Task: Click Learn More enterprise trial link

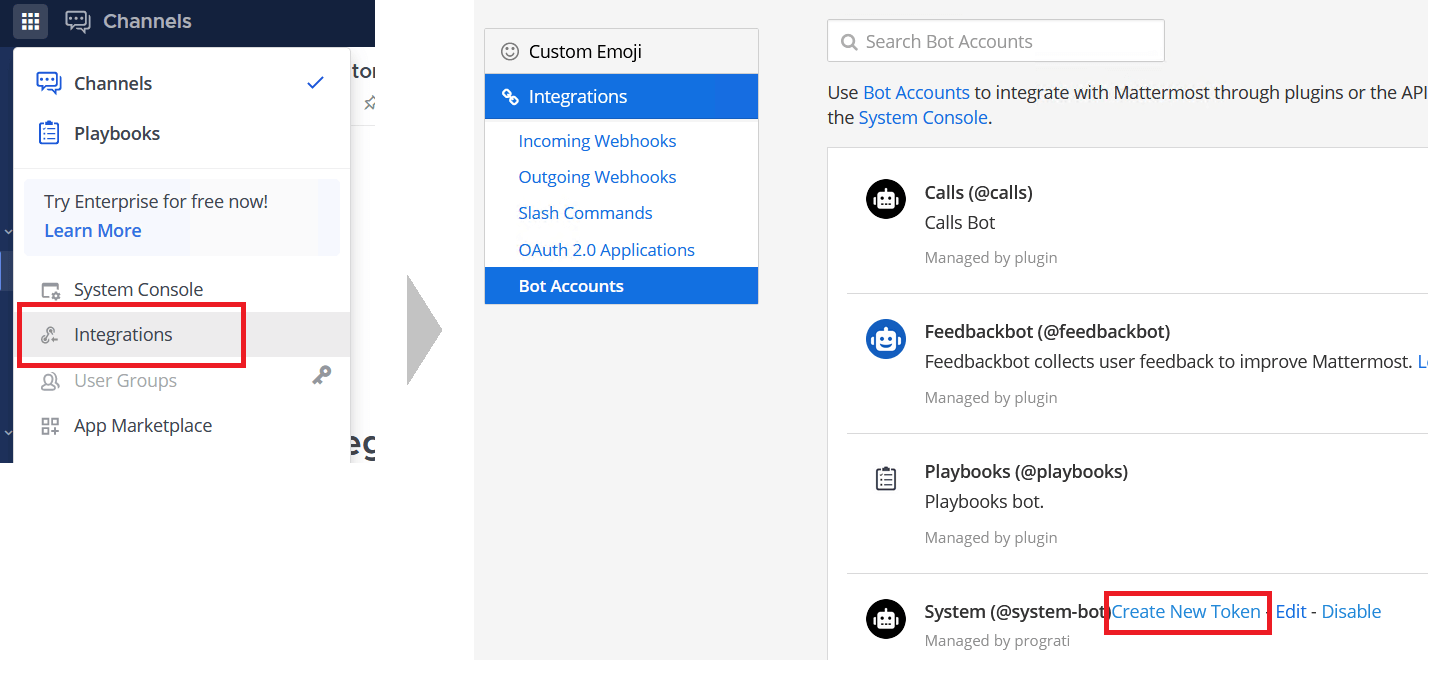Action: (x=93, y=231)
